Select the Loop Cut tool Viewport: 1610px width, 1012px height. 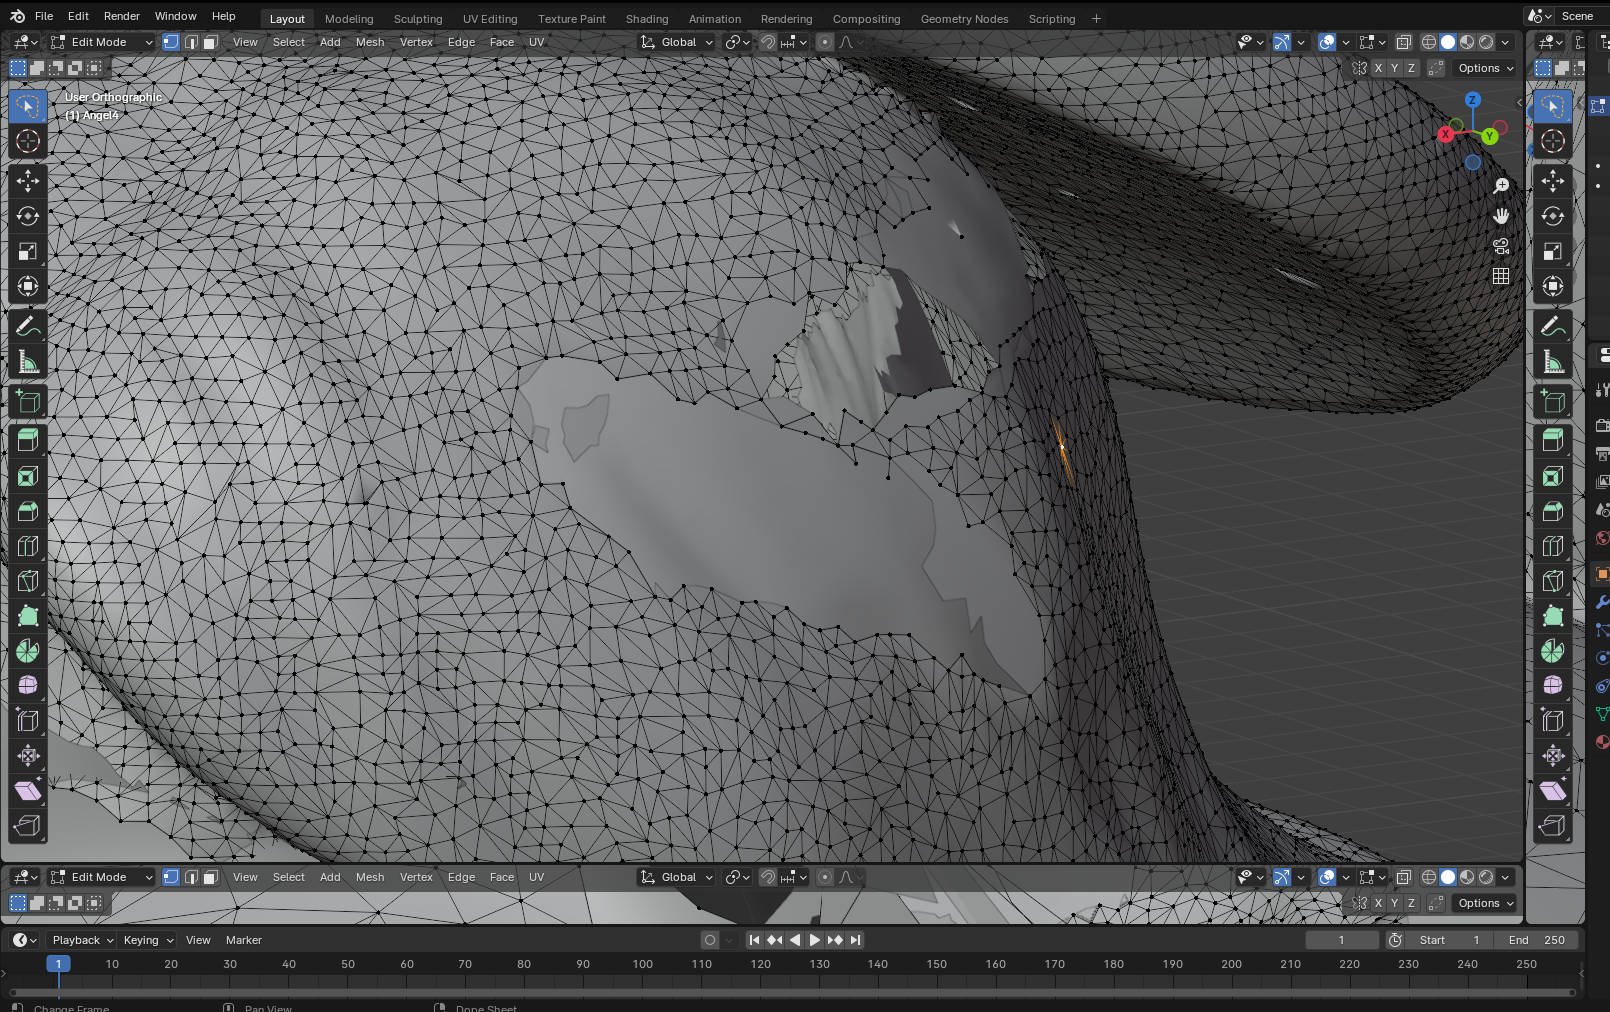[x=28, y=546]
